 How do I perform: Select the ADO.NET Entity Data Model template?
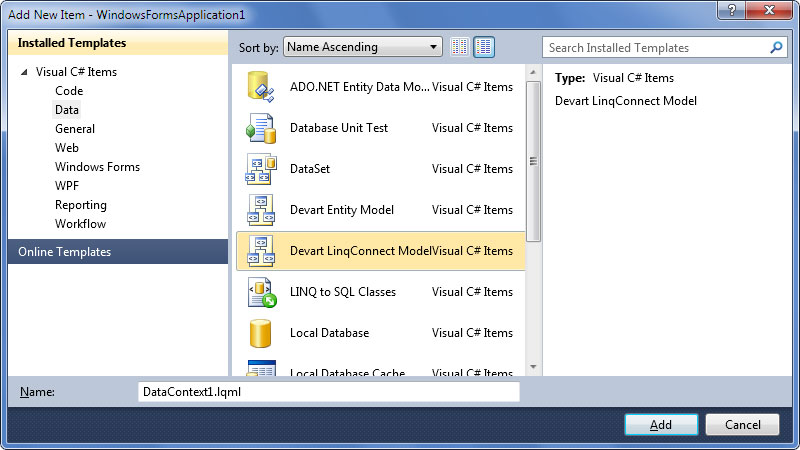coord(360,87)
